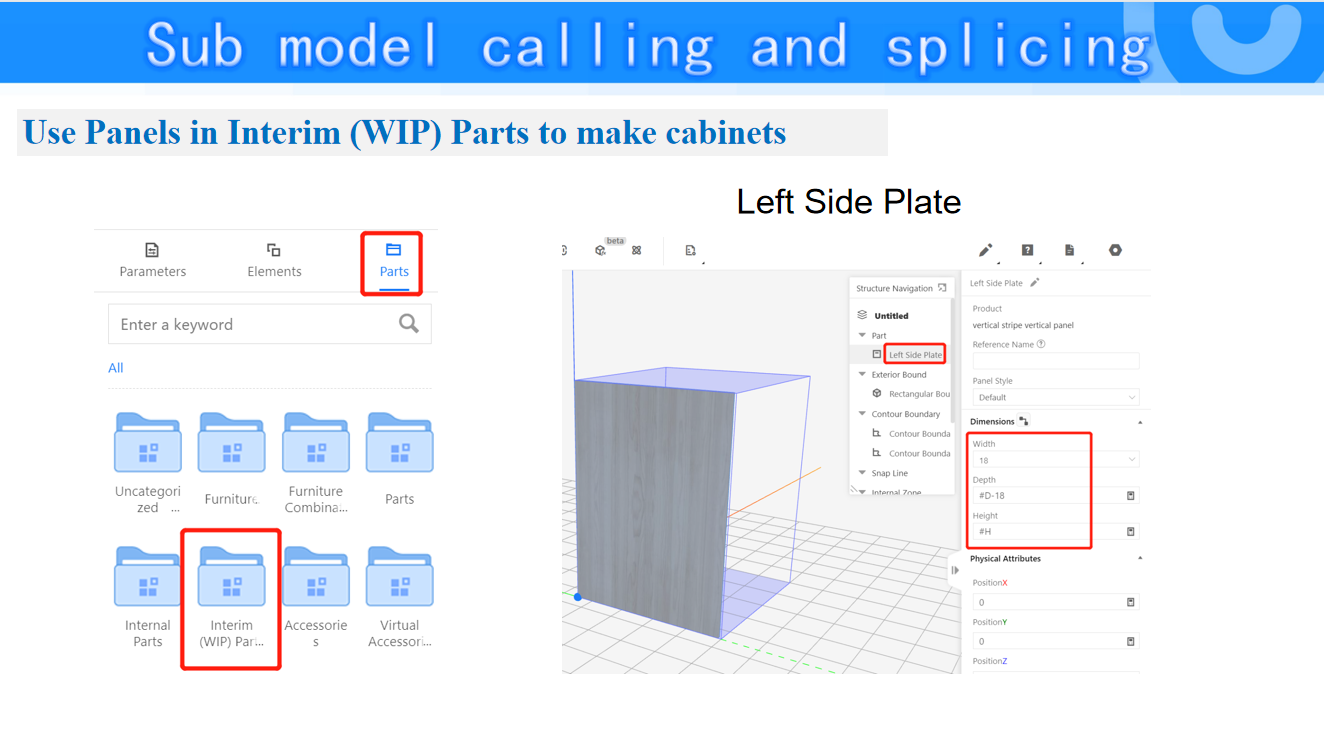
Task: Open the Parts tab
Action: (394, 260)
